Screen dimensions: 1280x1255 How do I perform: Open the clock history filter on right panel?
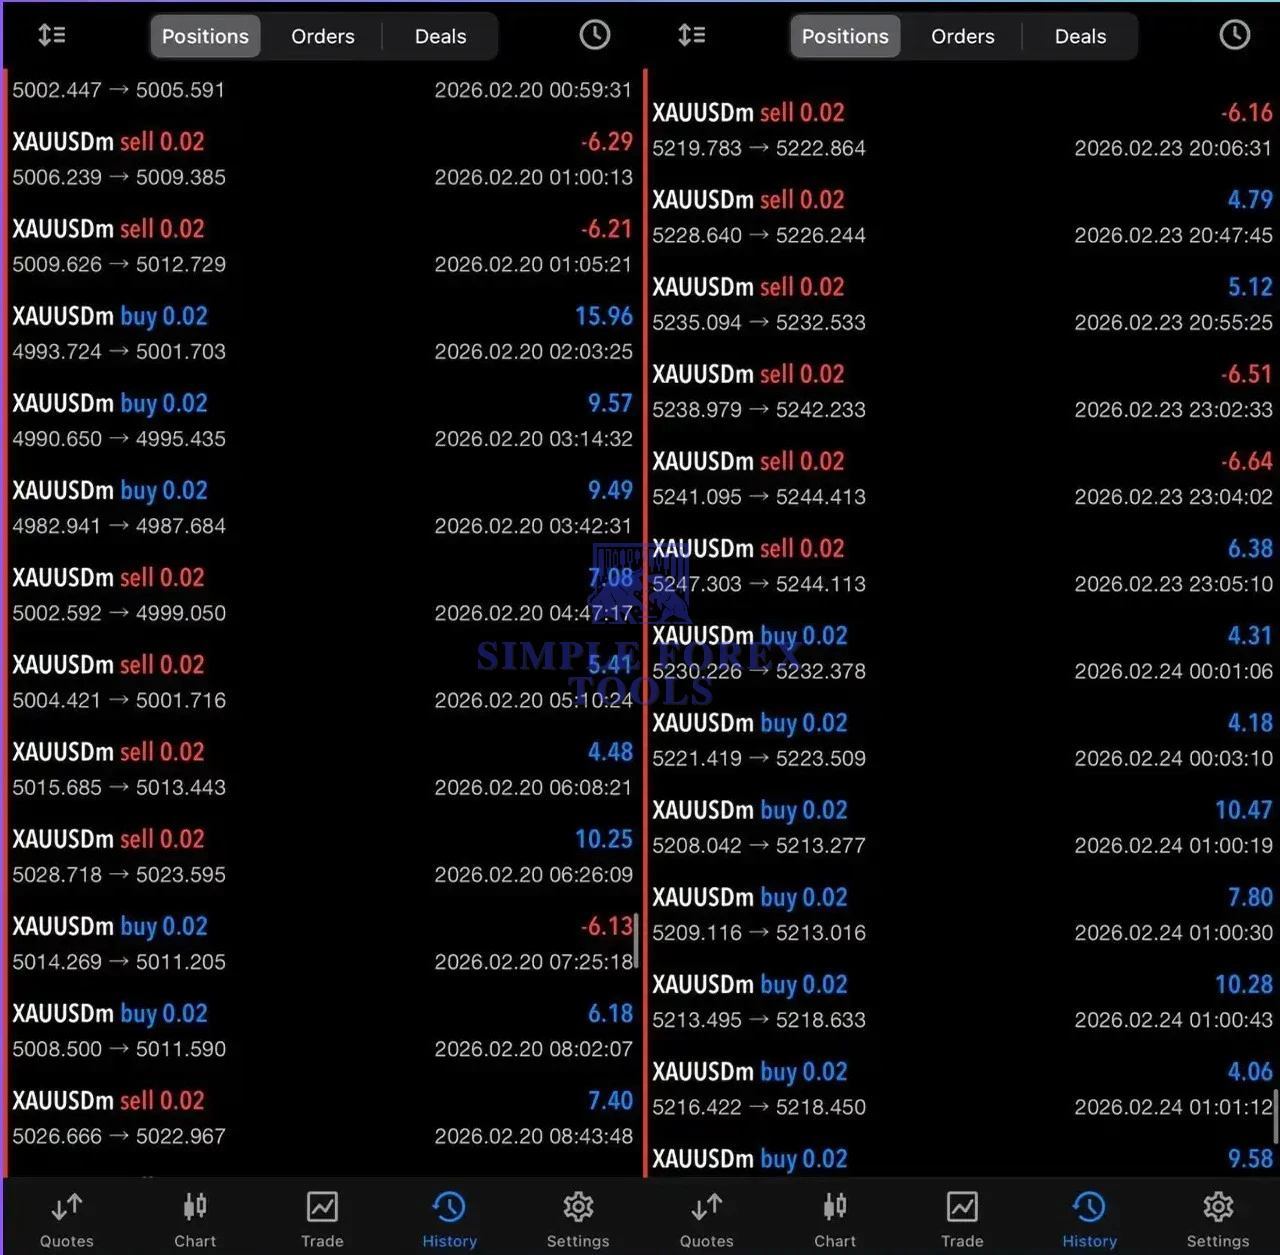click(x=1234, y=35)
